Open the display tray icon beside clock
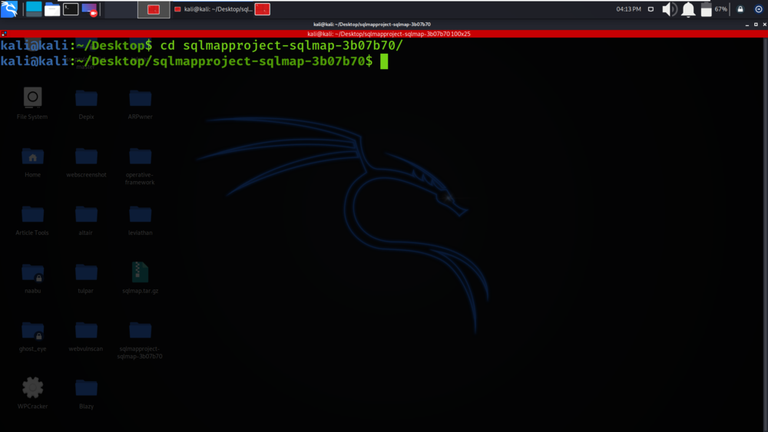Image resolution: width=768 pixels, height=432 pixels. (x=650, y=9)
